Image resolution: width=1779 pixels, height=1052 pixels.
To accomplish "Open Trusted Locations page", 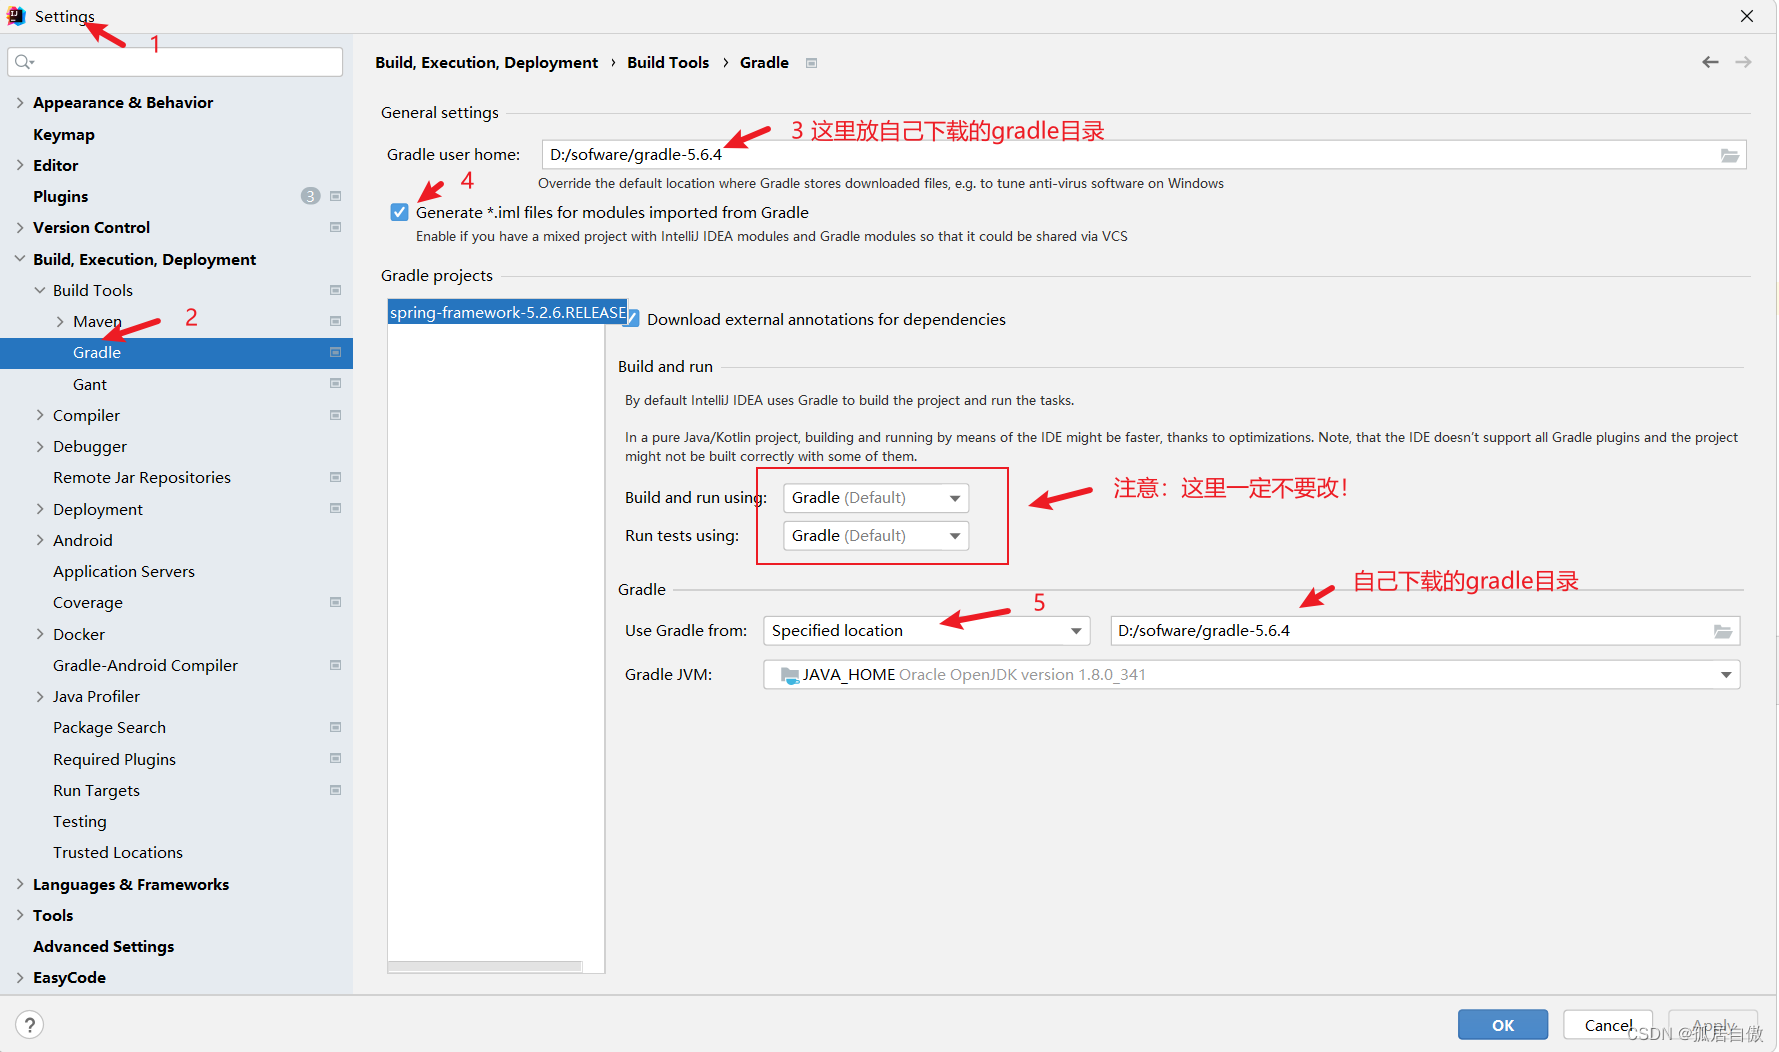I will click(118, 852).
